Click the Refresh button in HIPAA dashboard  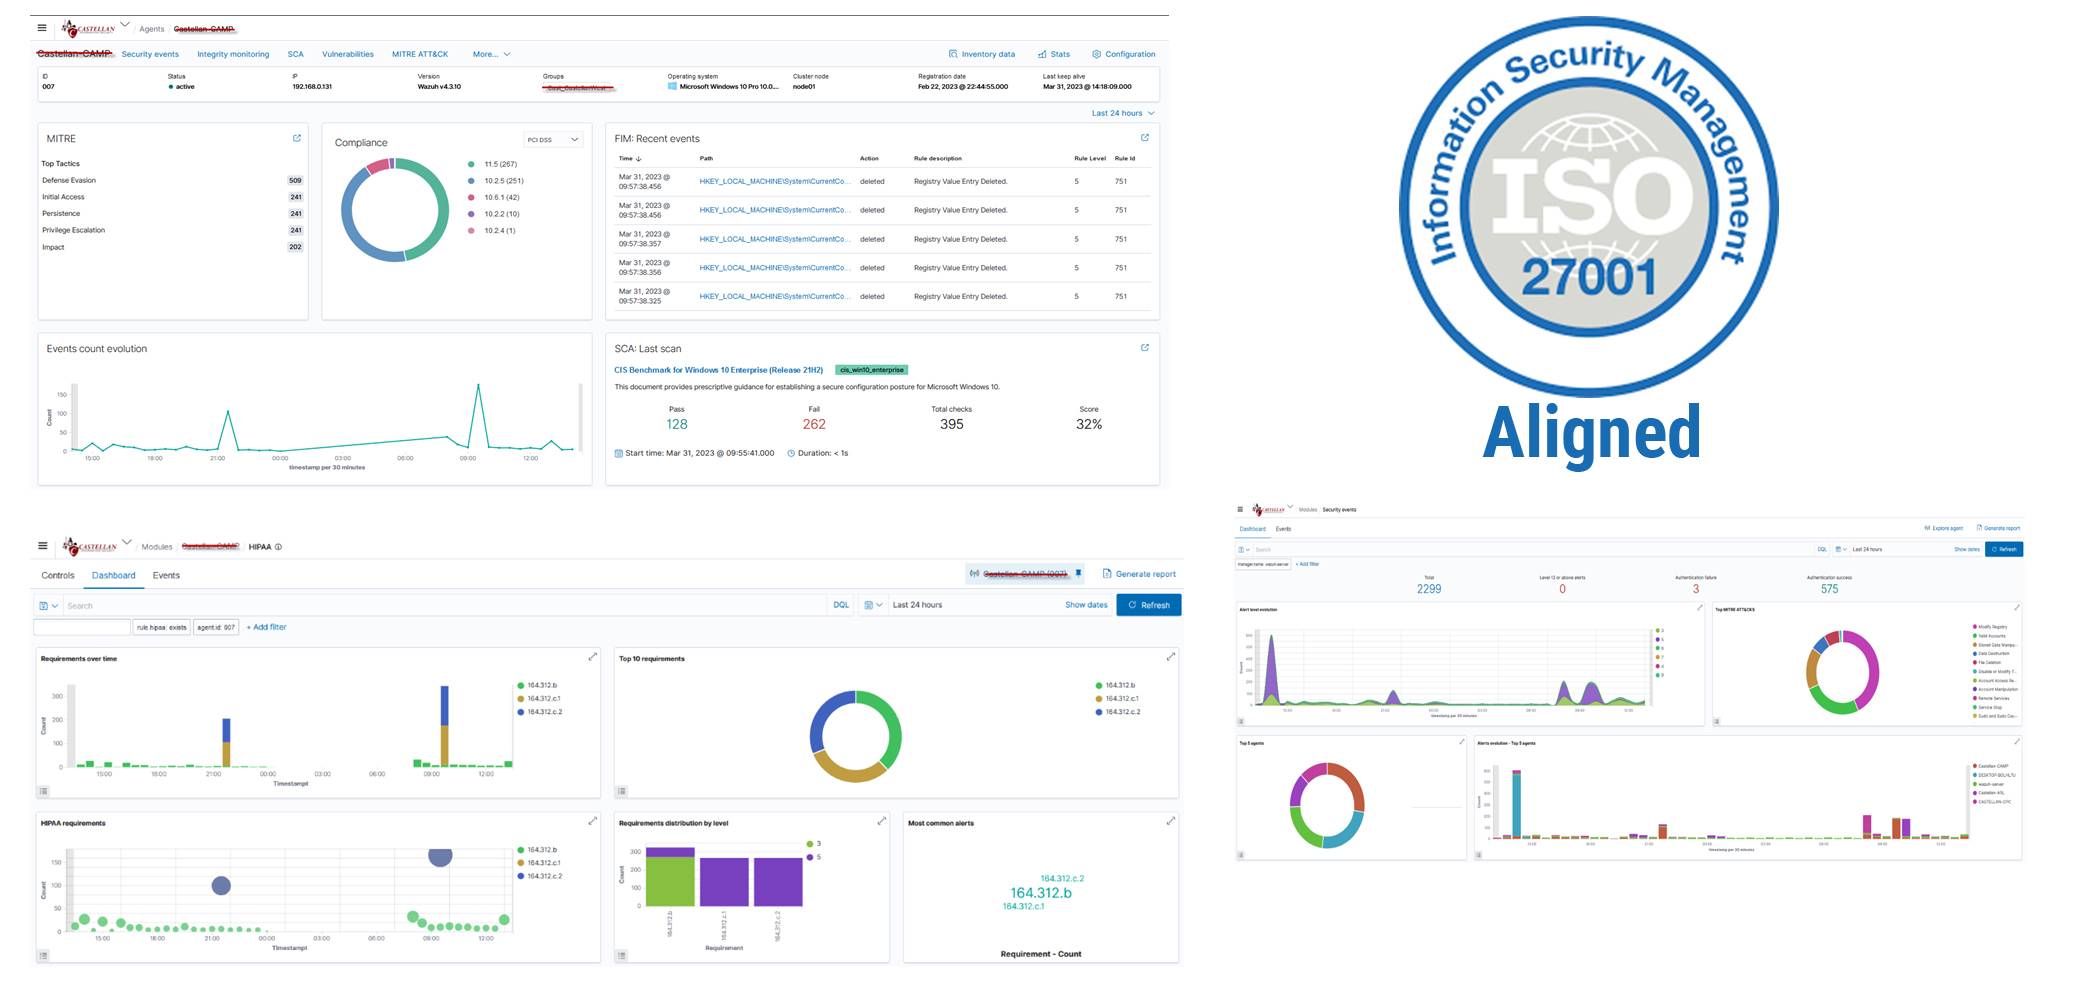(1149, 605)
